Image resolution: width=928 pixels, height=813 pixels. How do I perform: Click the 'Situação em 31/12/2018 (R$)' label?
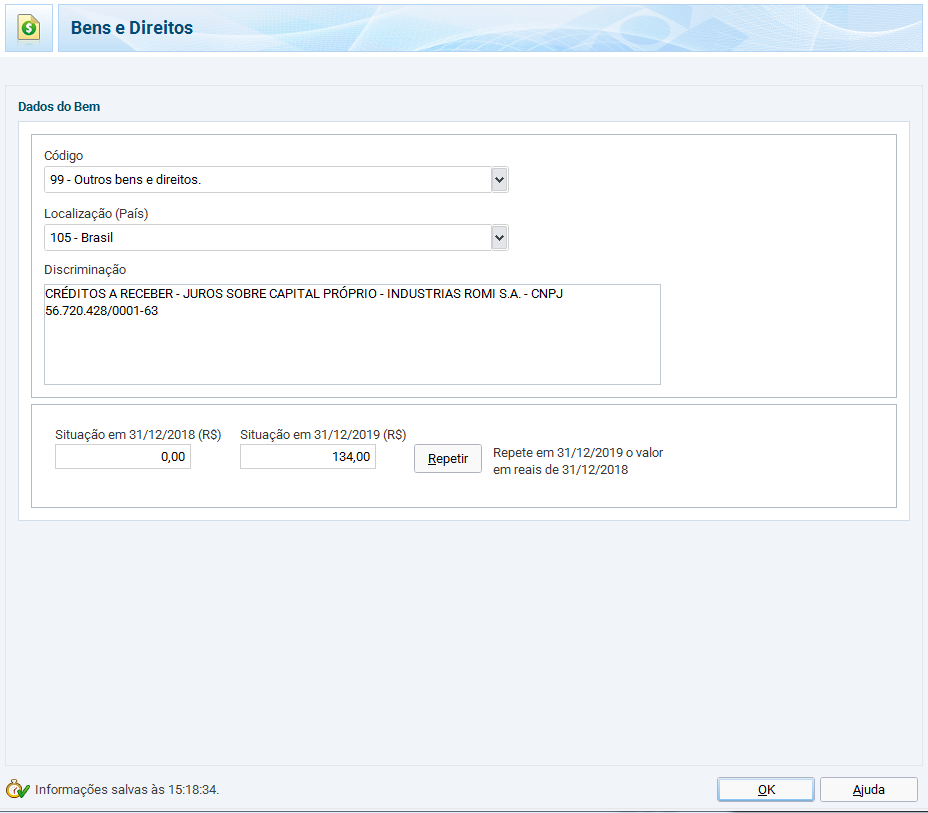point(138,435)
